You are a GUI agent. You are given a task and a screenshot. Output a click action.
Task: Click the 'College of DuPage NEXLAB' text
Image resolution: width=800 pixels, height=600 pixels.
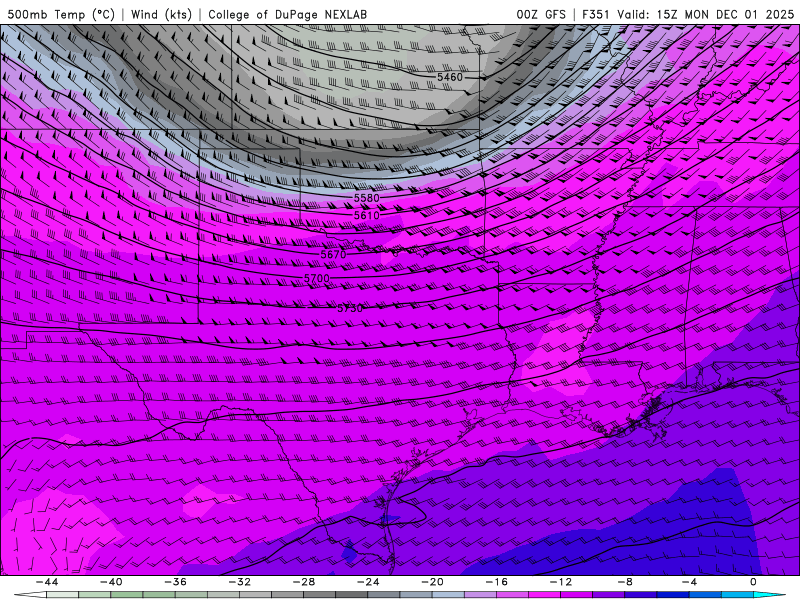[x=287, y=14]
